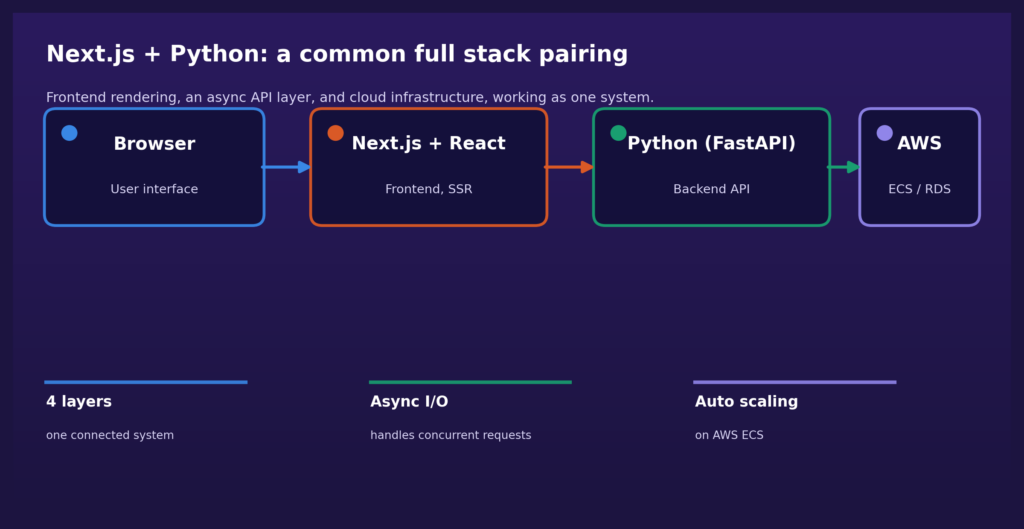Click the orange dot in the Next.js + React box
Image resolution: width=1024 pixels, height=529 pixels.
pyautogui.click(x=336, y=133)
